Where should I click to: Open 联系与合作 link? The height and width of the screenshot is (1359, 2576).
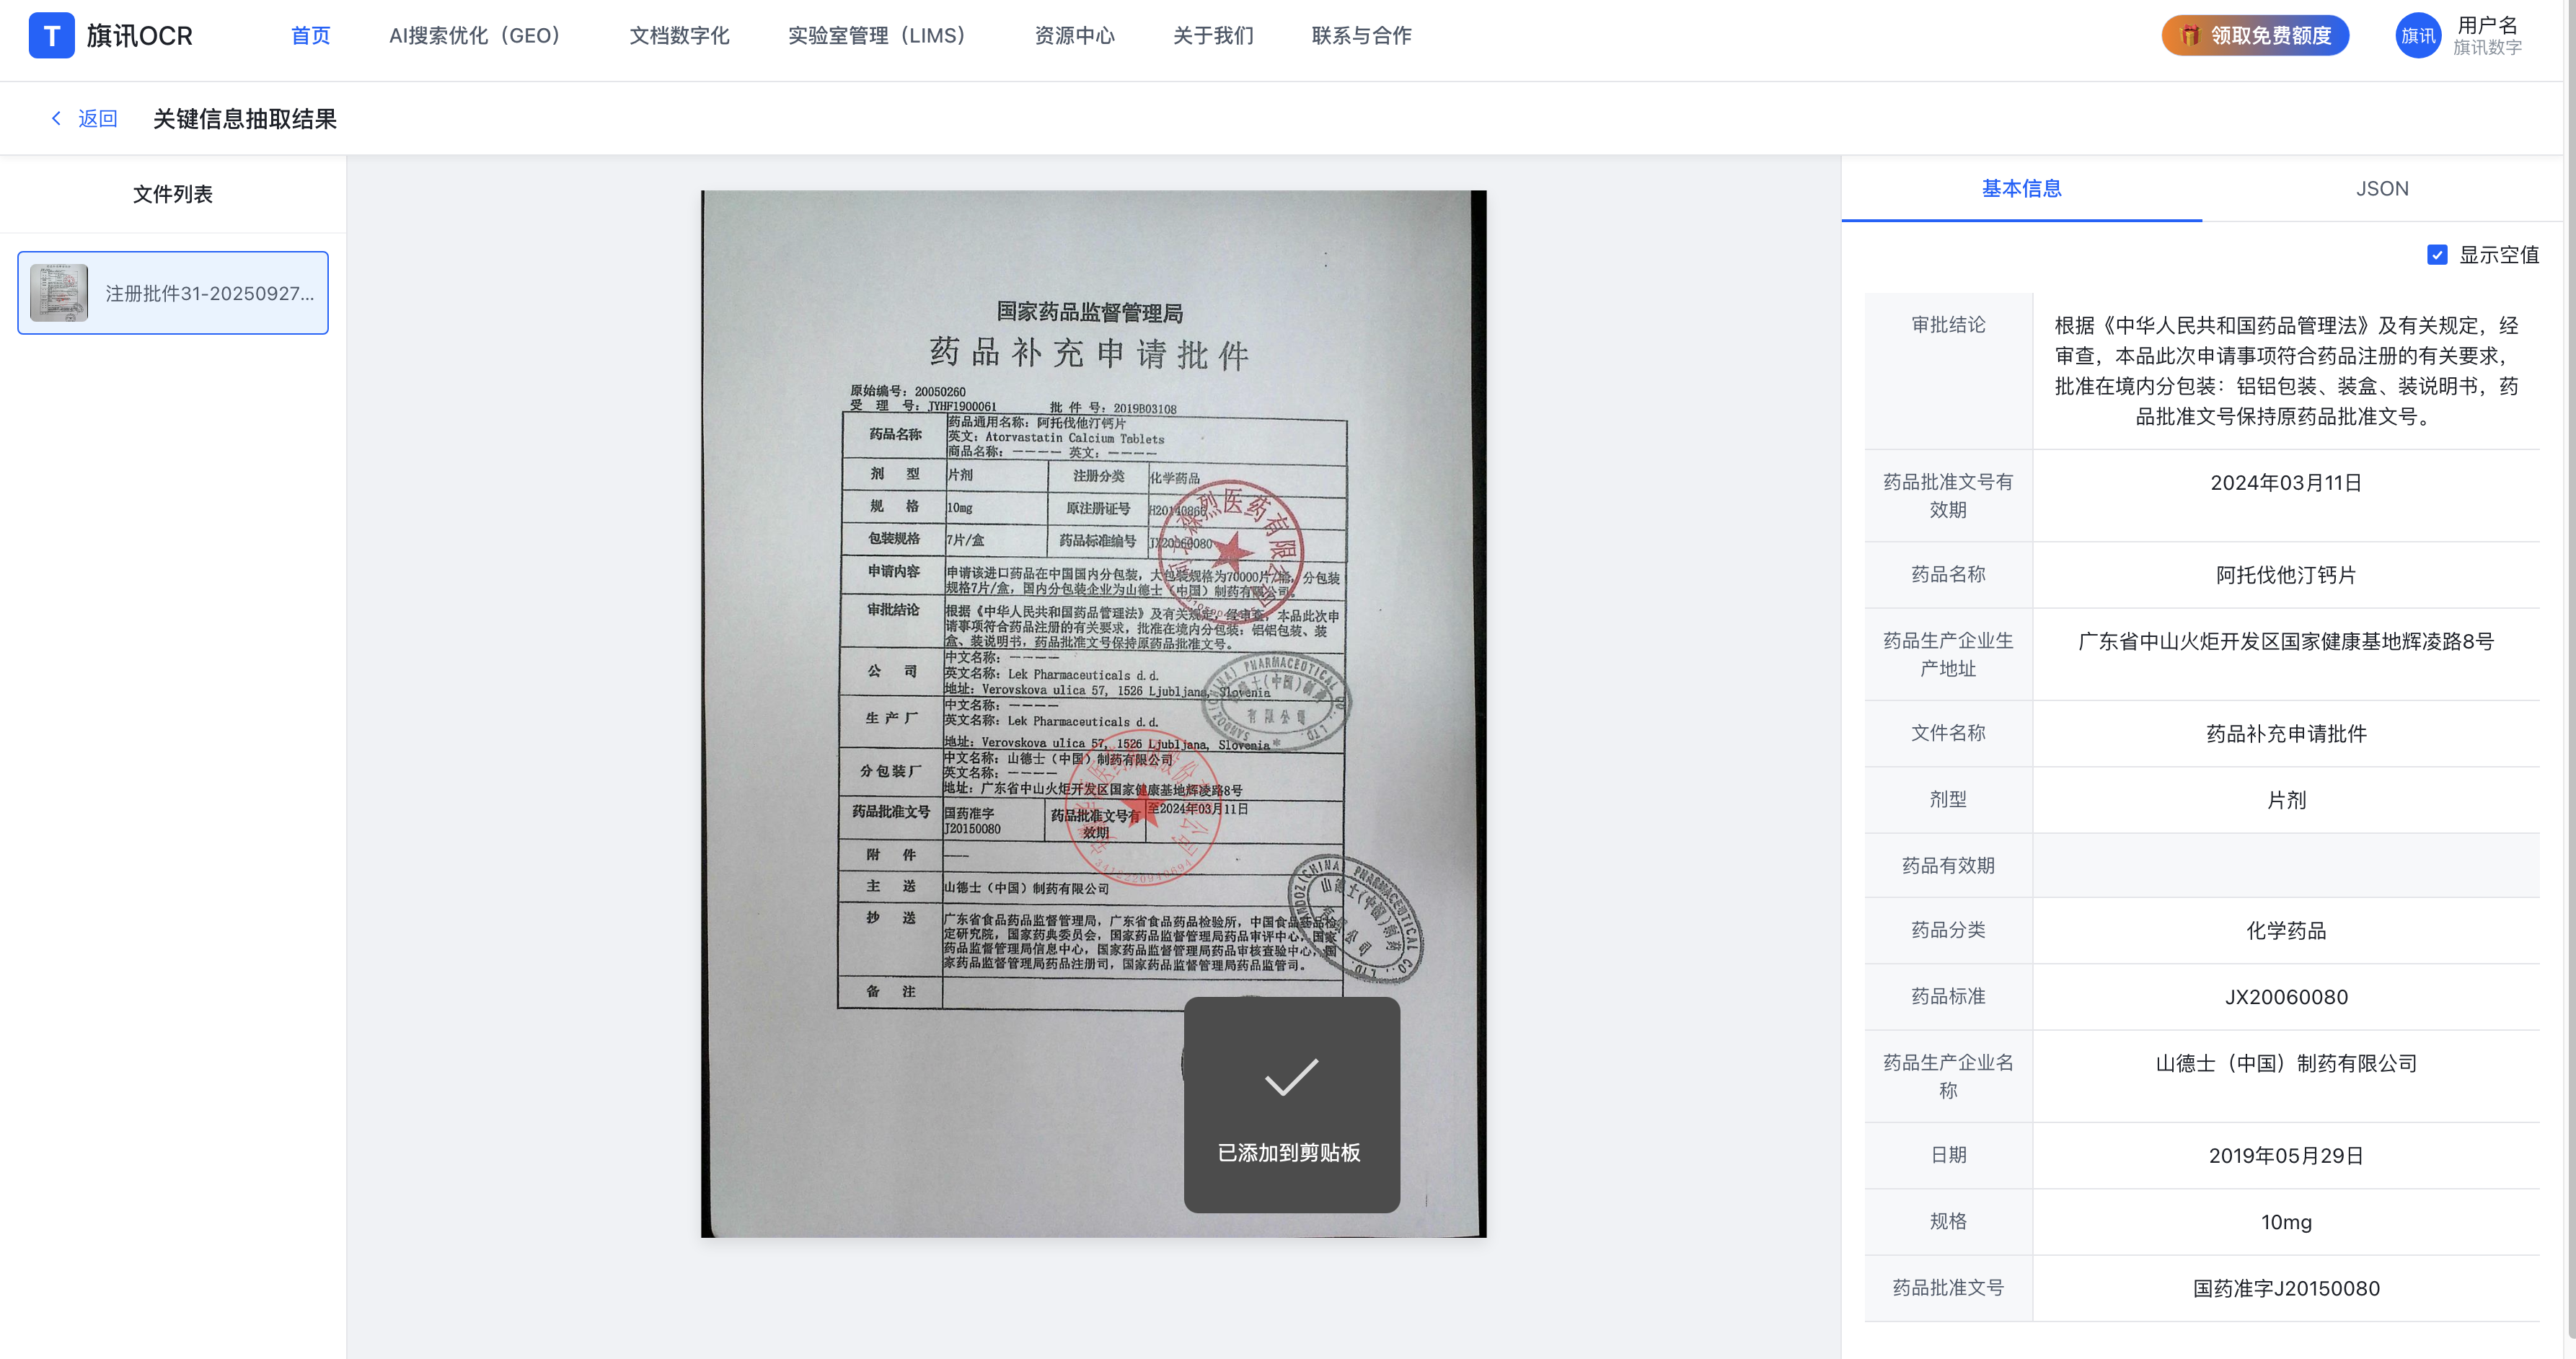pos(1361,36)
